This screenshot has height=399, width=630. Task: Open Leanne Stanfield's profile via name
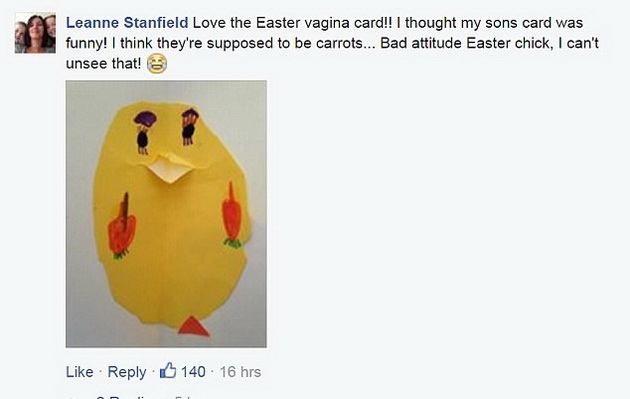coord(127,23)
